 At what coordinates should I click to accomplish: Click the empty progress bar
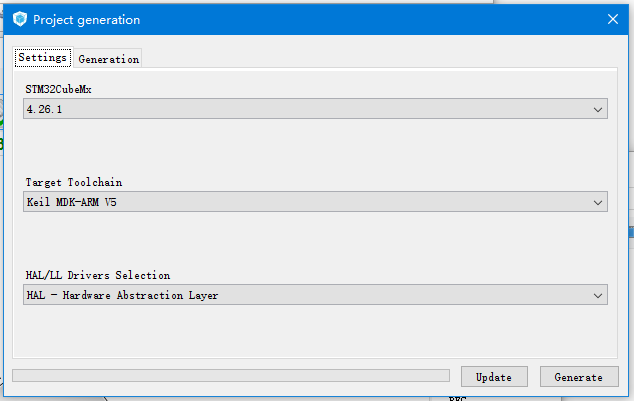(231, 376)
